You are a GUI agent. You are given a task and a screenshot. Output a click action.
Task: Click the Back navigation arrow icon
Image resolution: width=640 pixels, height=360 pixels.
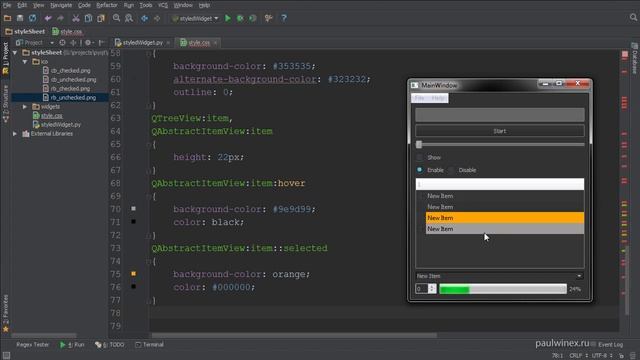144,18
